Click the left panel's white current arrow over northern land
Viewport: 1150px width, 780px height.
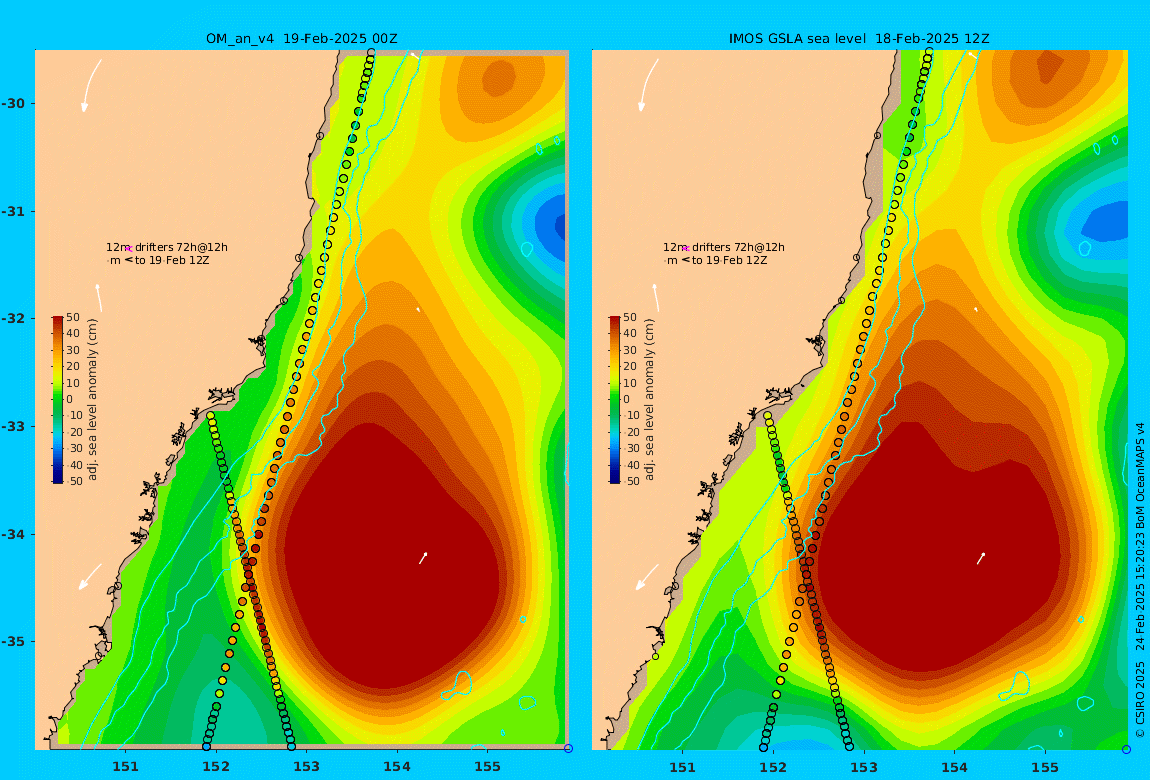[90, 86]
